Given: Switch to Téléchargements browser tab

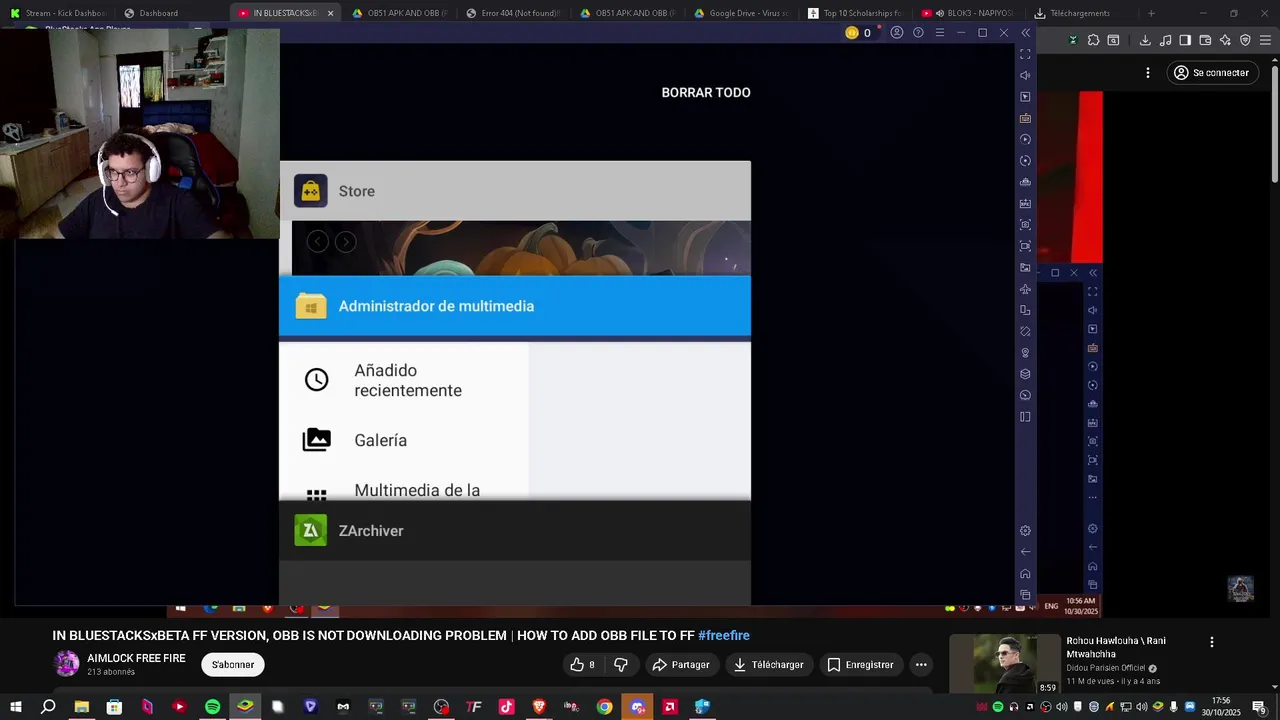Looking at the screenshot, I should 1078,13.
